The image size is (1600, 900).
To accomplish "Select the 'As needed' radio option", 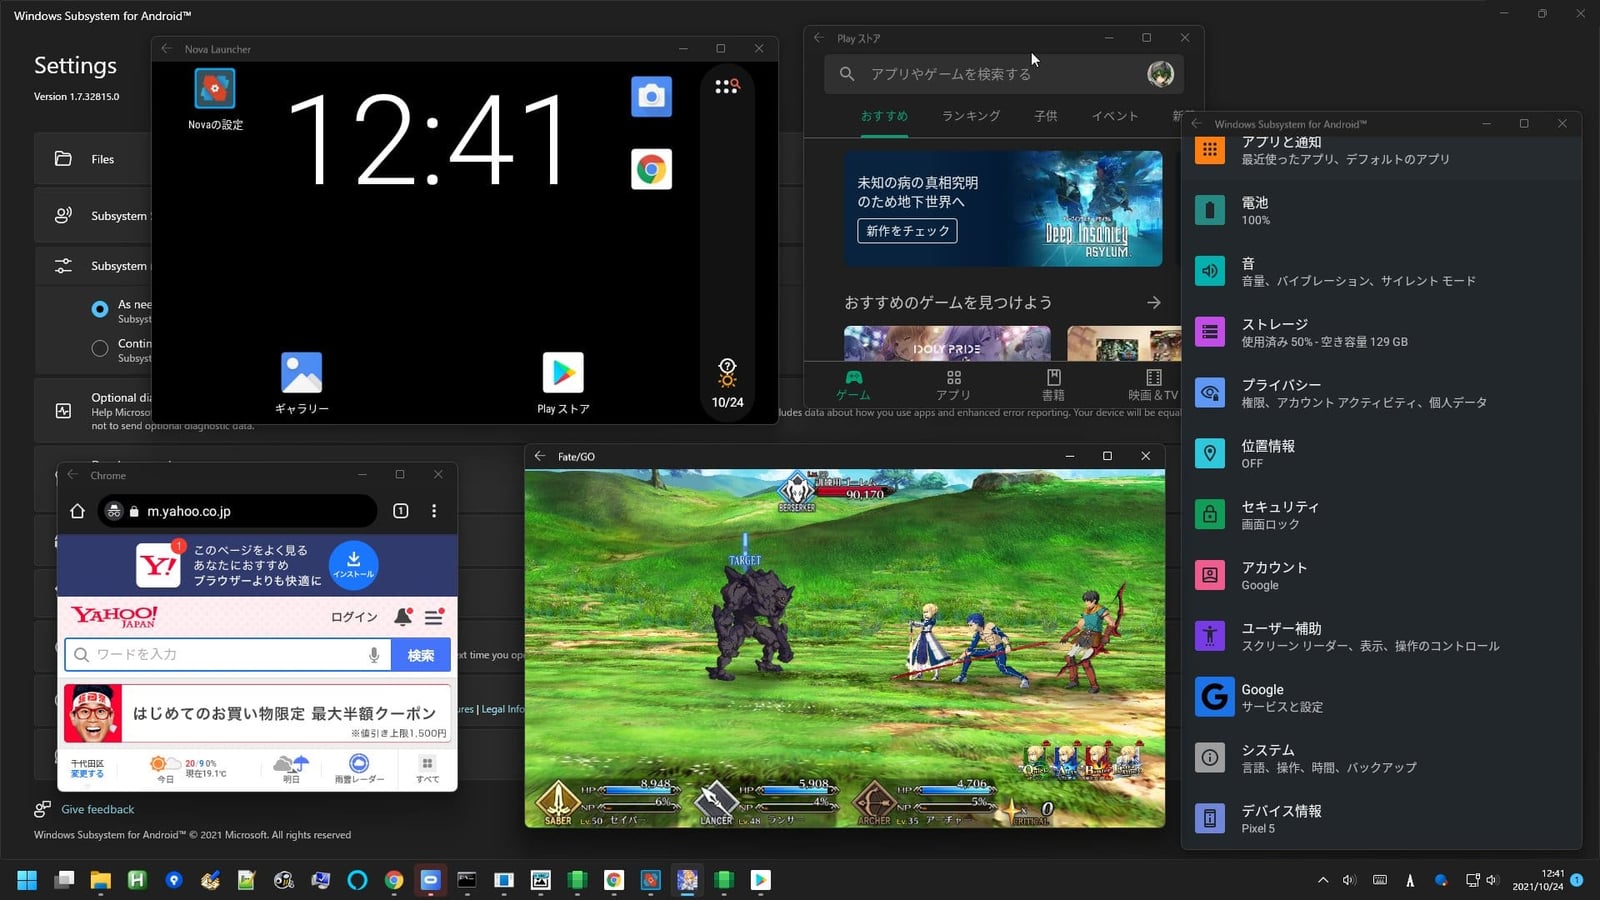I will coord(100,310).
